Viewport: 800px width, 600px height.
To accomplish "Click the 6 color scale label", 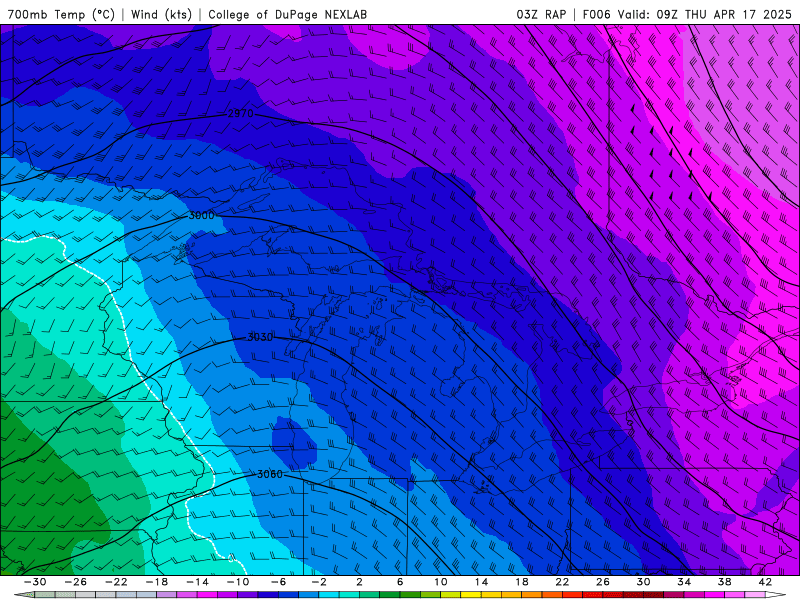I will pos(400,582).
